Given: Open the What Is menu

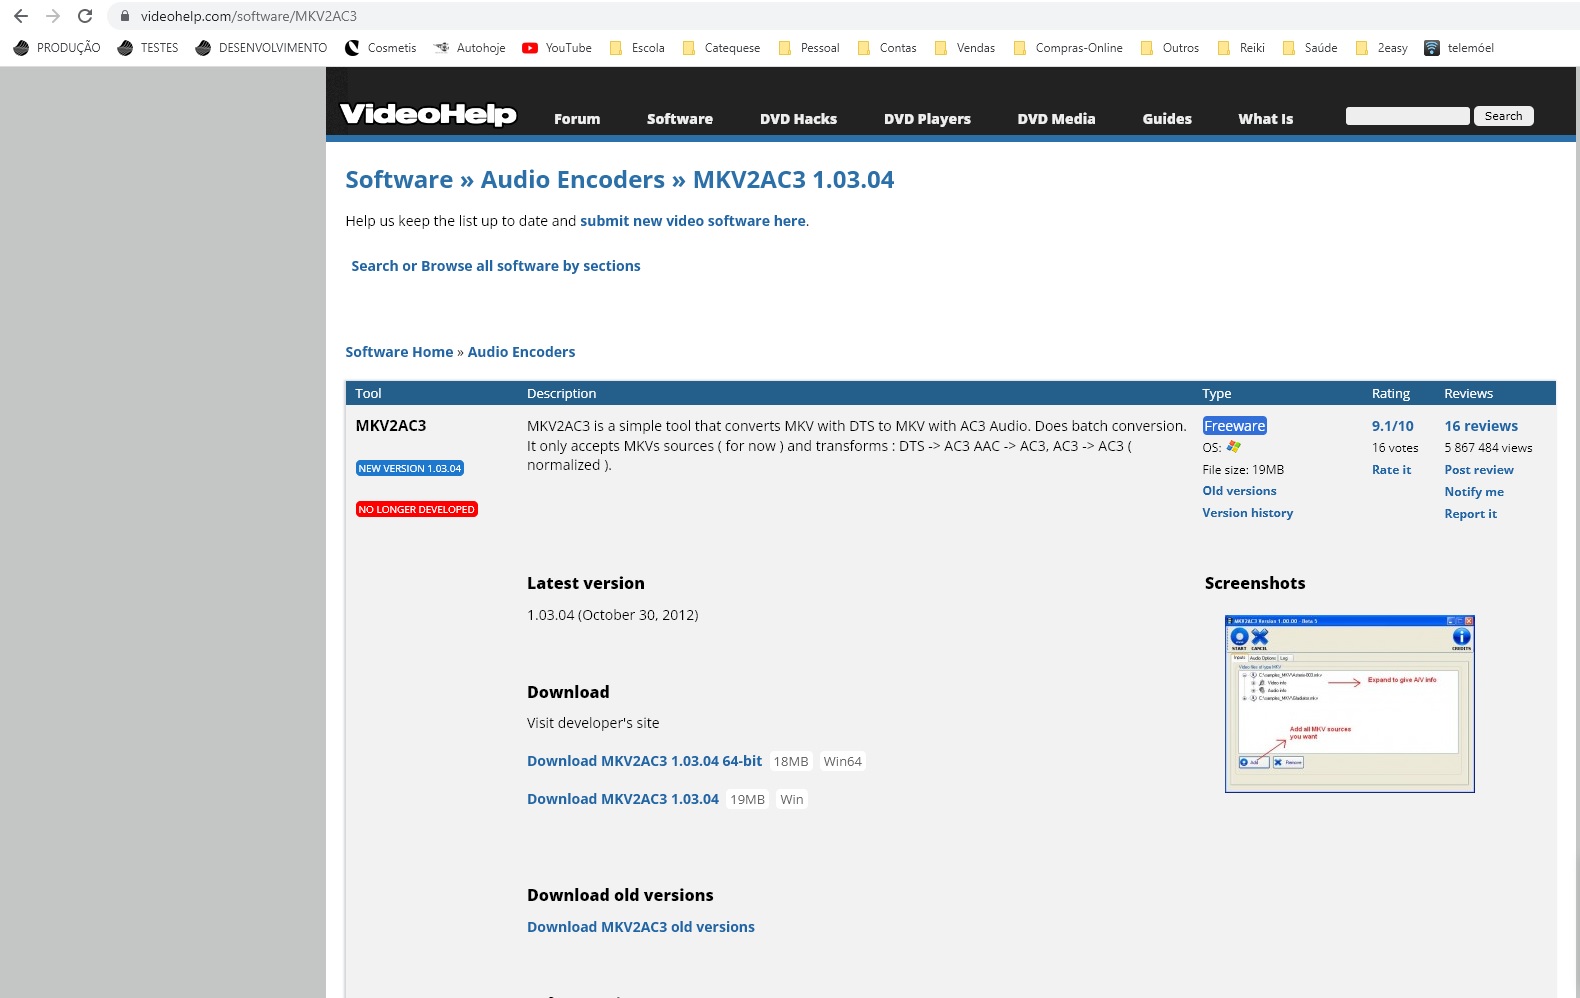Looking at the screenshot, I should coord(1266,119).
